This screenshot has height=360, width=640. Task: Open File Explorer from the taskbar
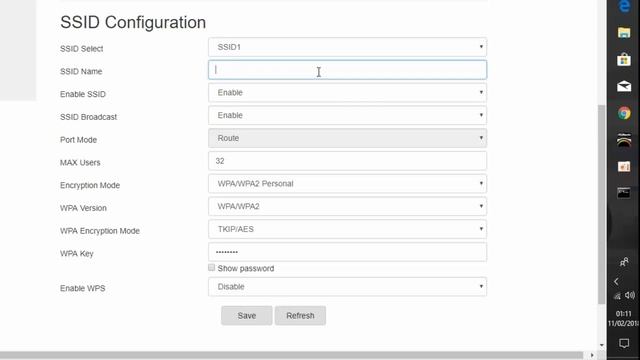click(624, 33)
